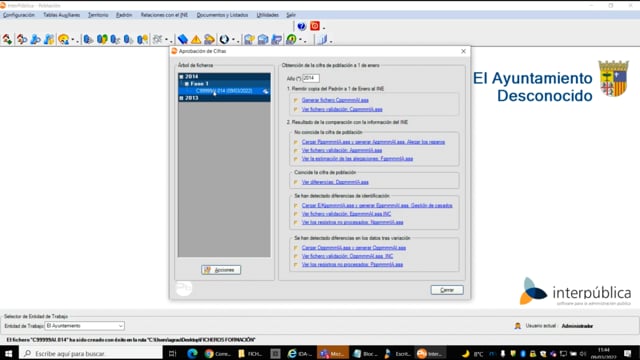Open the Relaciones con el INE menu
Image resolution: width=640 pixels, height=360 pixels.
click(x=164, y=15)
